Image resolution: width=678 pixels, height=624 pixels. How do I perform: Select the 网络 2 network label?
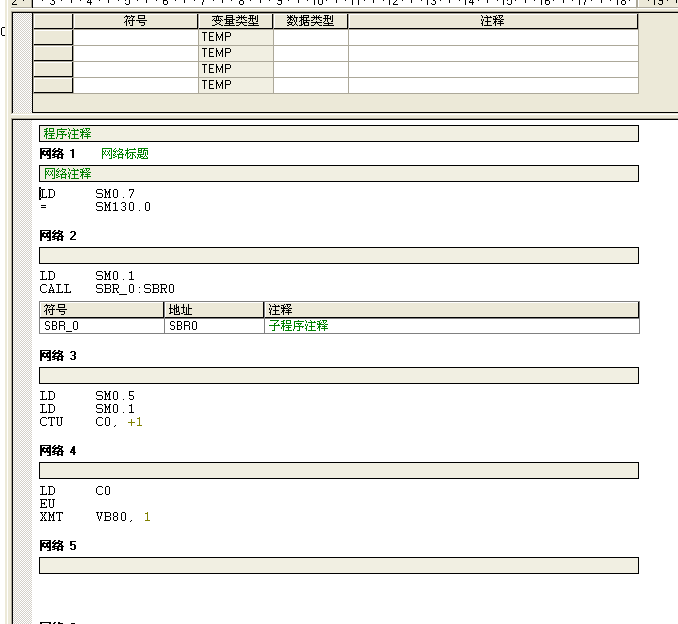click(58, 236)
